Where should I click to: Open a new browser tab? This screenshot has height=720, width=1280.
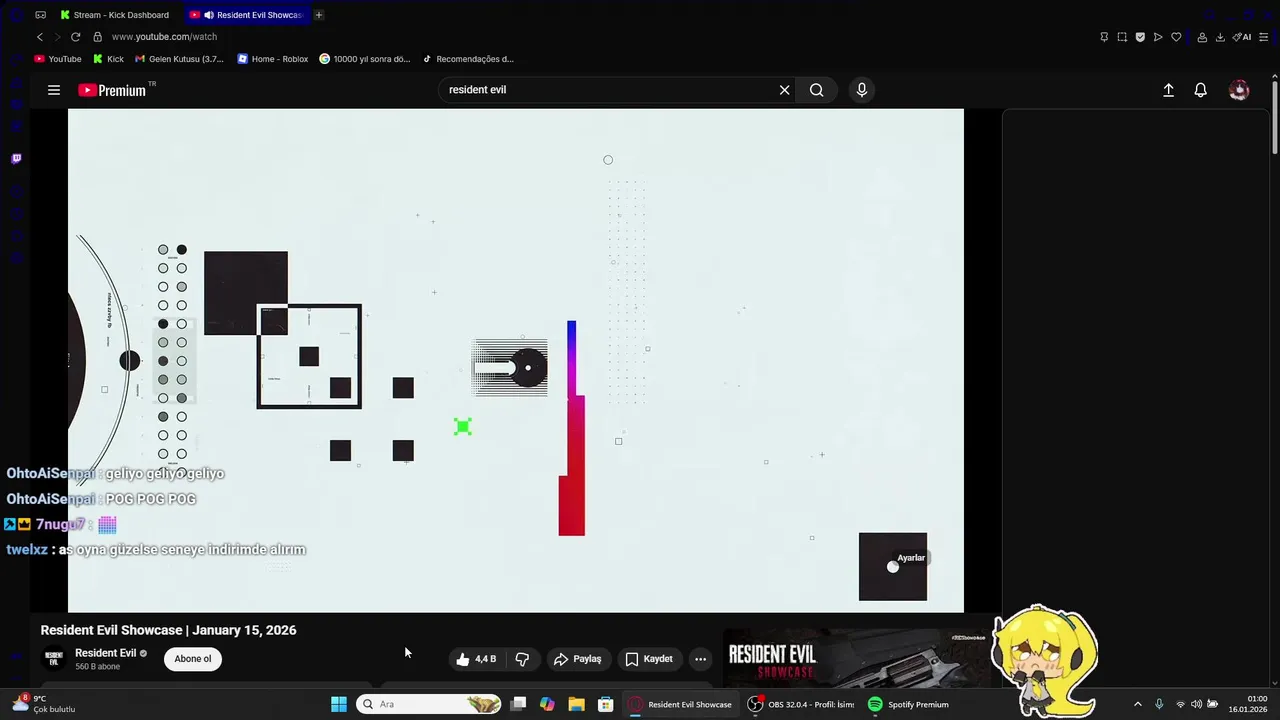tap(319, 15)
